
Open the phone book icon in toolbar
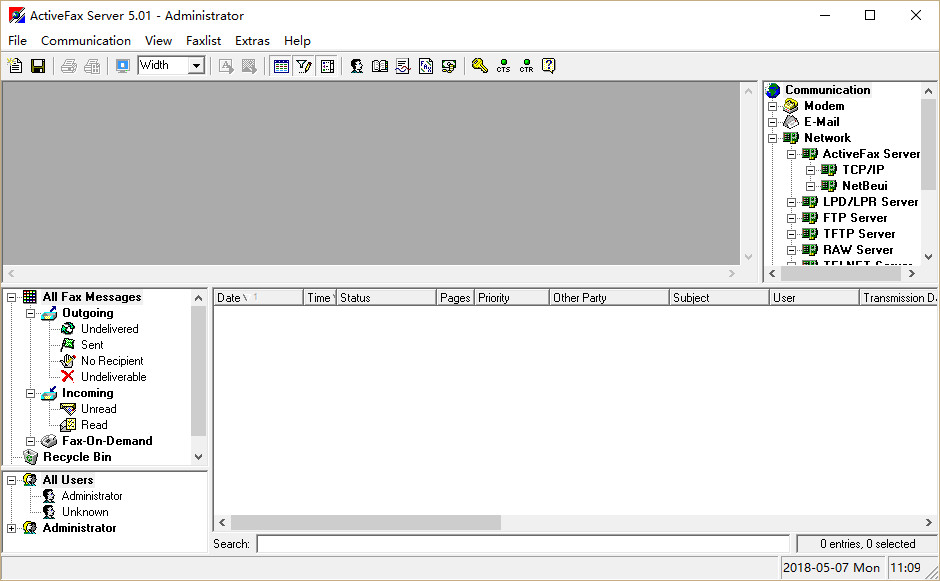point(380,66)
